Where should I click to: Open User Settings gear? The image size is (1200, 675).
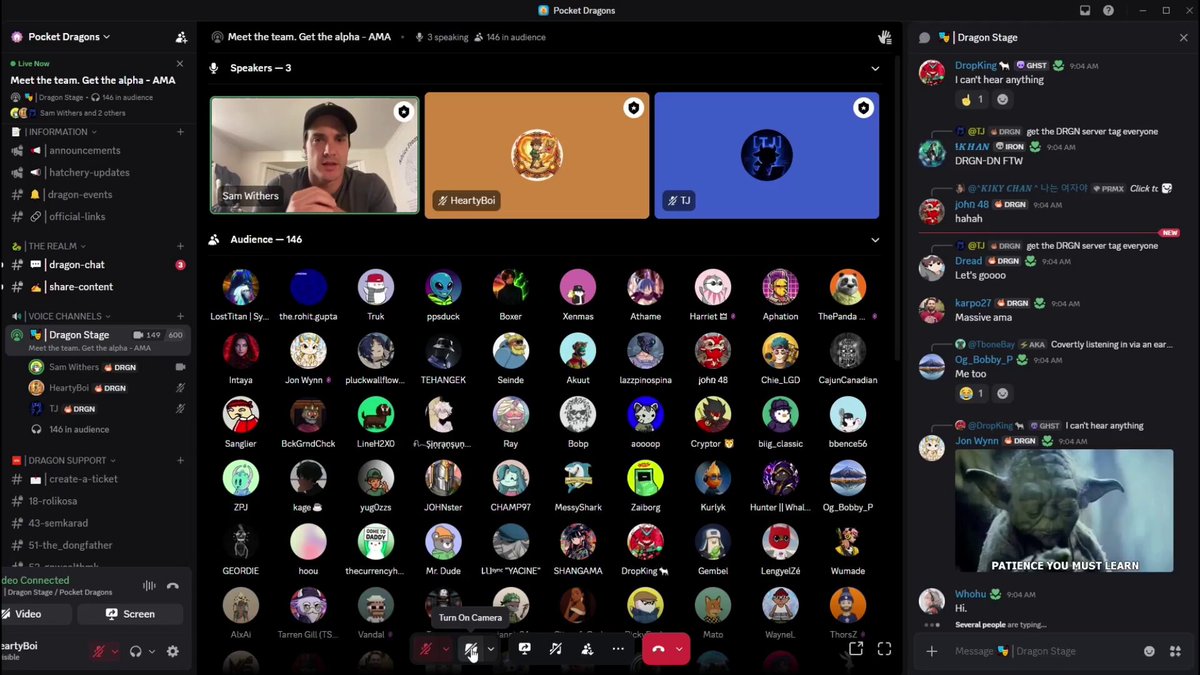pyautogui.click(x=173, y=651)
